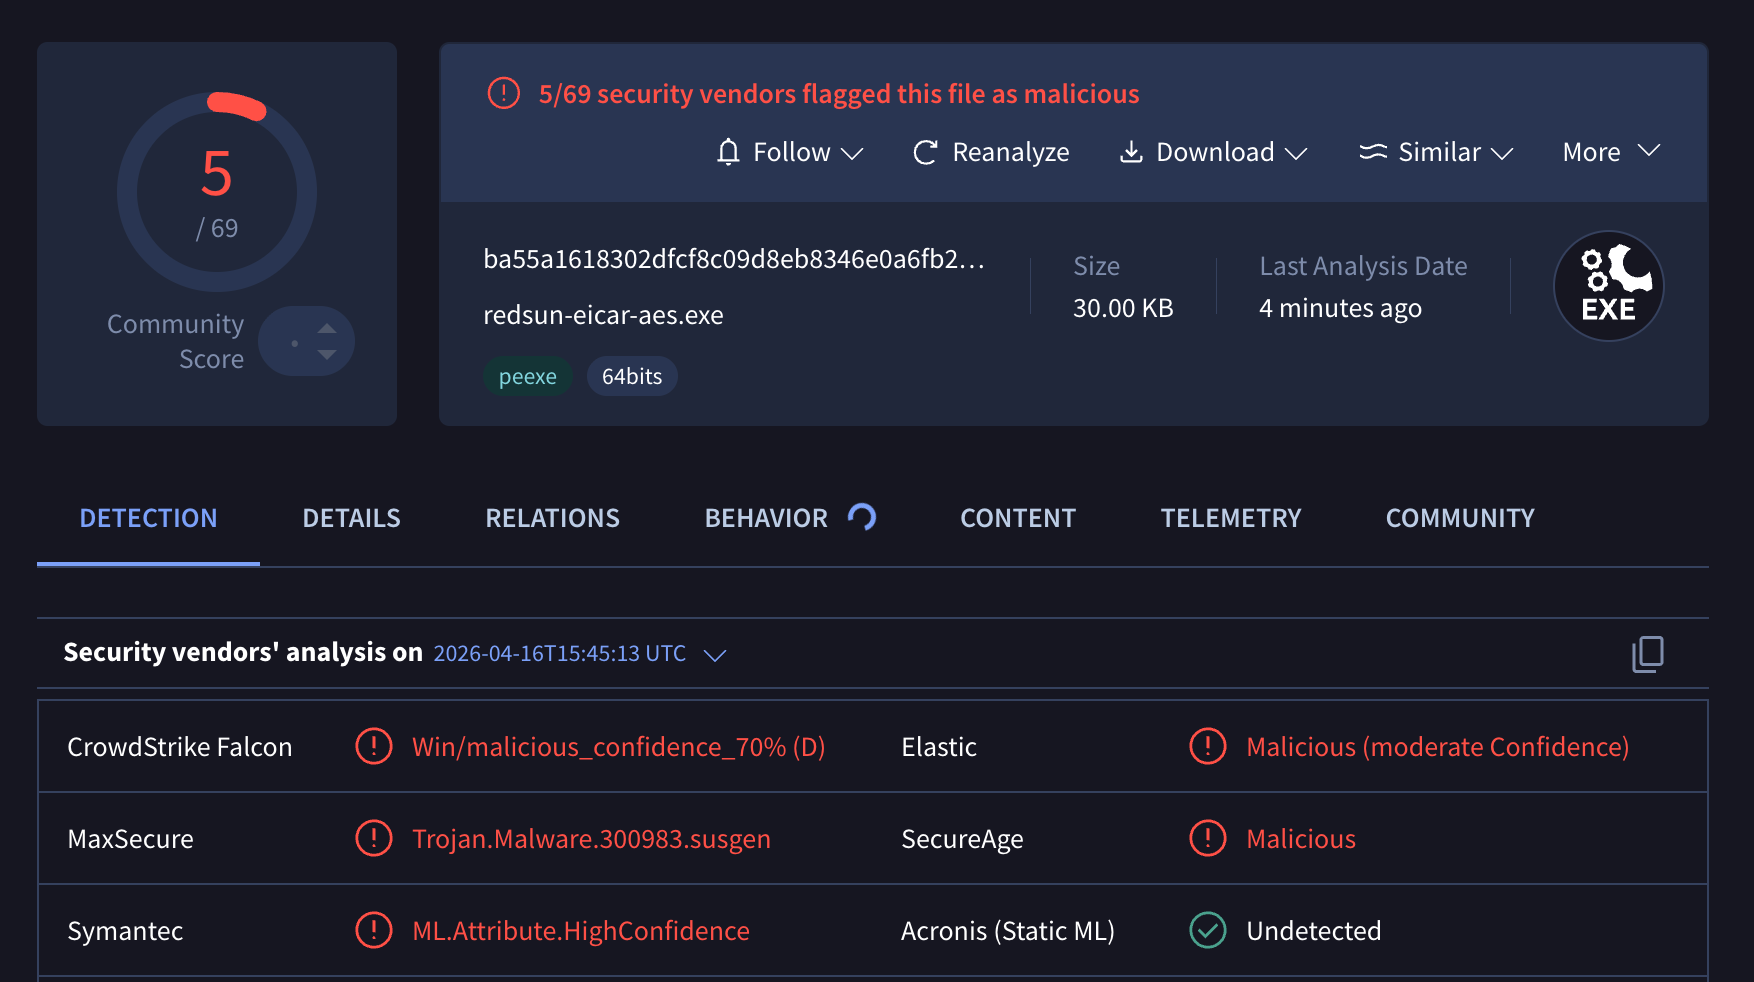1754x982 pixels.
Task: Click the Reanalyze refresh icon
Action: (925, 152)
